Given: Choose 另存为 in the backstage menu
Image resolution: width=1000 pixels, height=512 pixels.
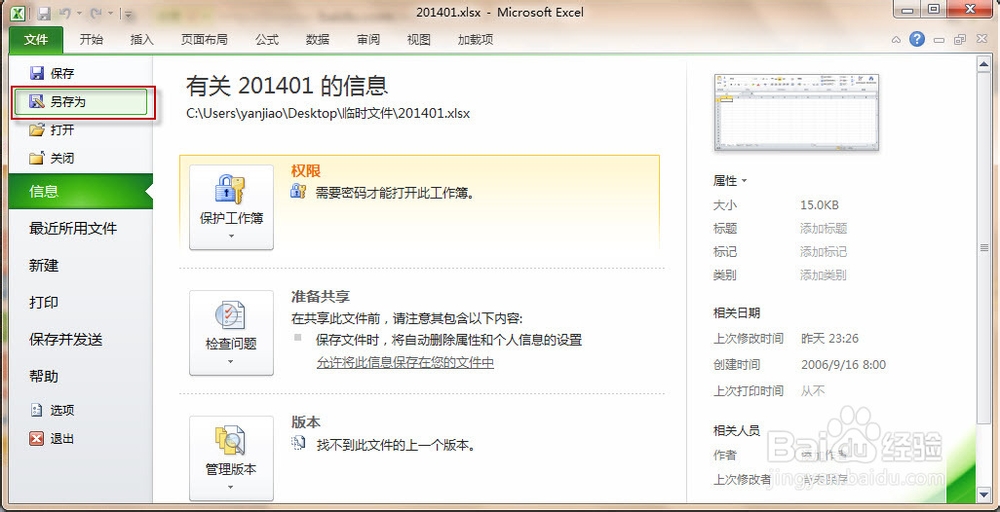Looking at the screenshot, I should (x=81, y=102).
